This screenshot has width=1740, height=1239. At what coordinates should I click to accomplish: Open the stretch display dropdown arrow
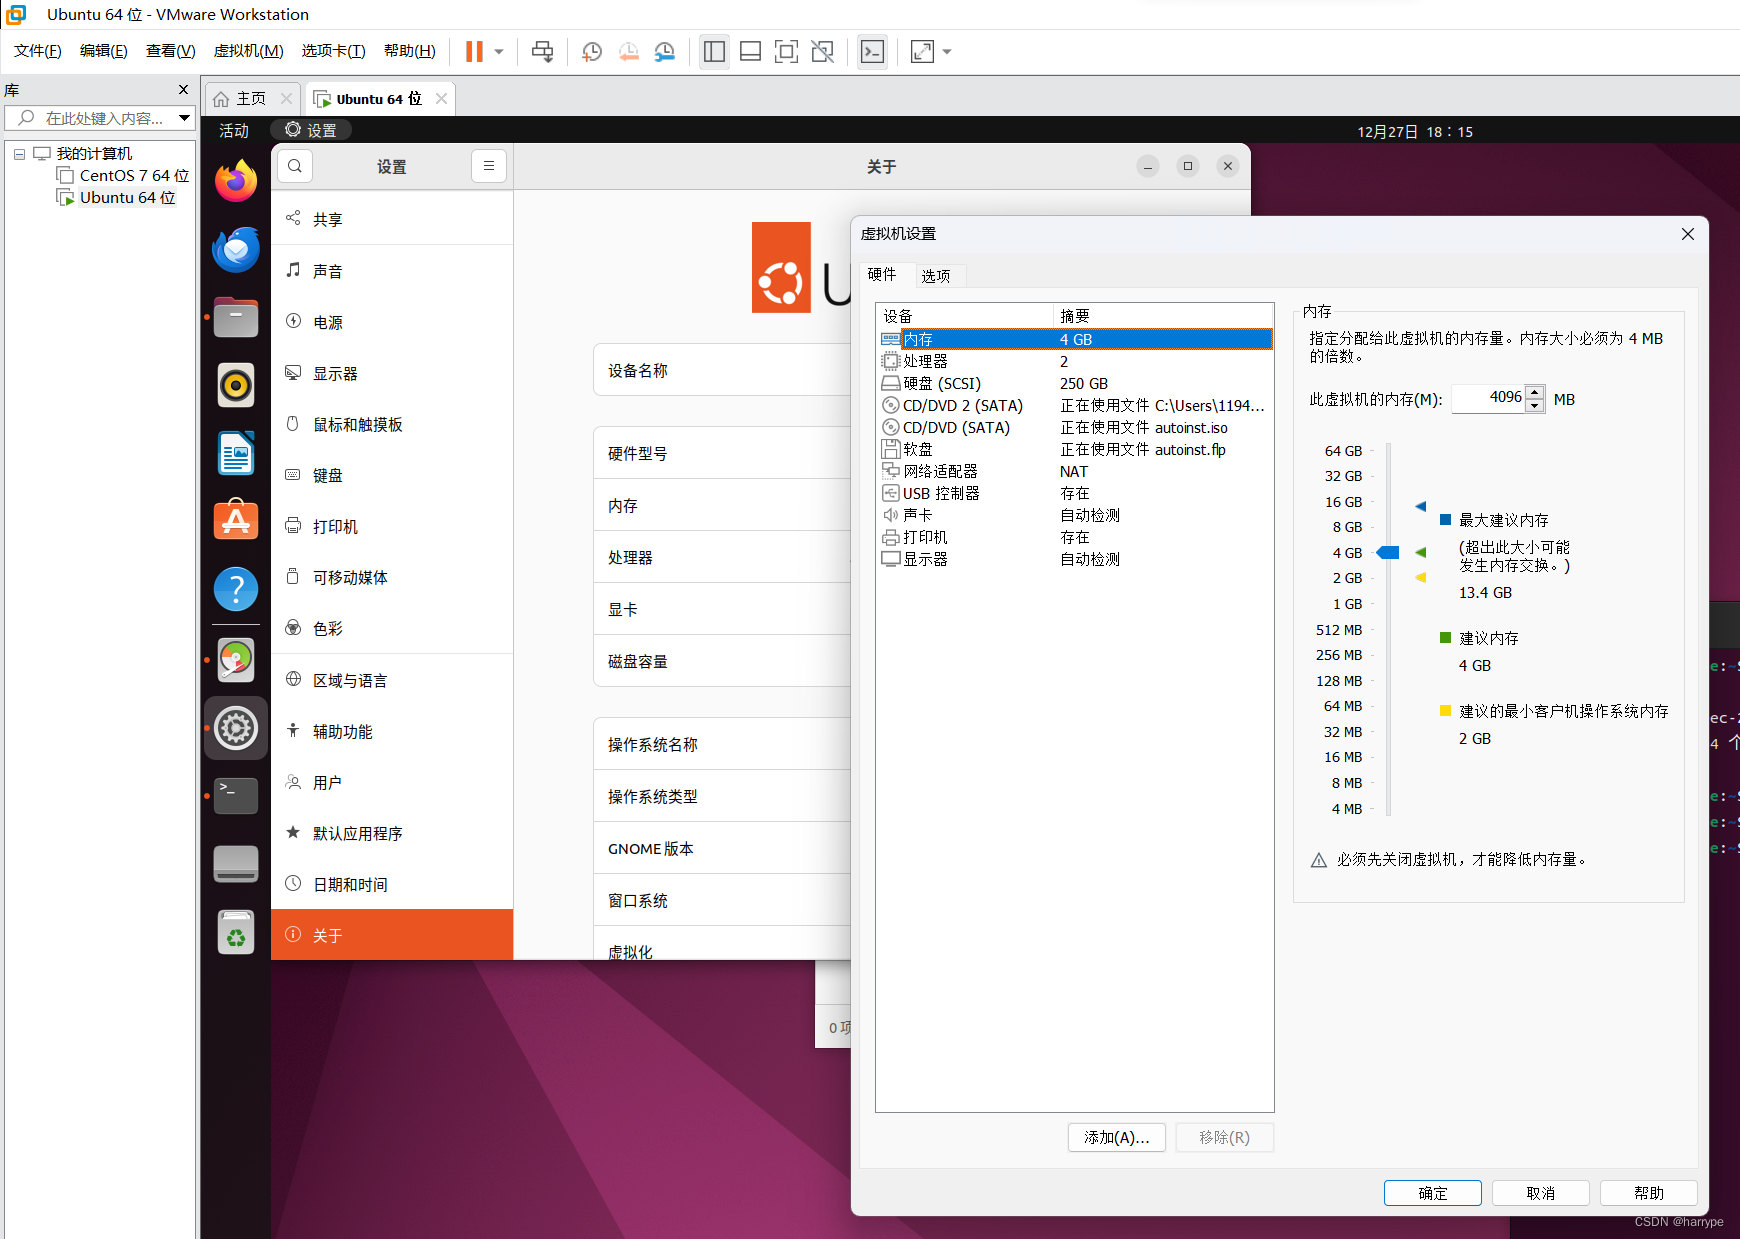[947, 51]
